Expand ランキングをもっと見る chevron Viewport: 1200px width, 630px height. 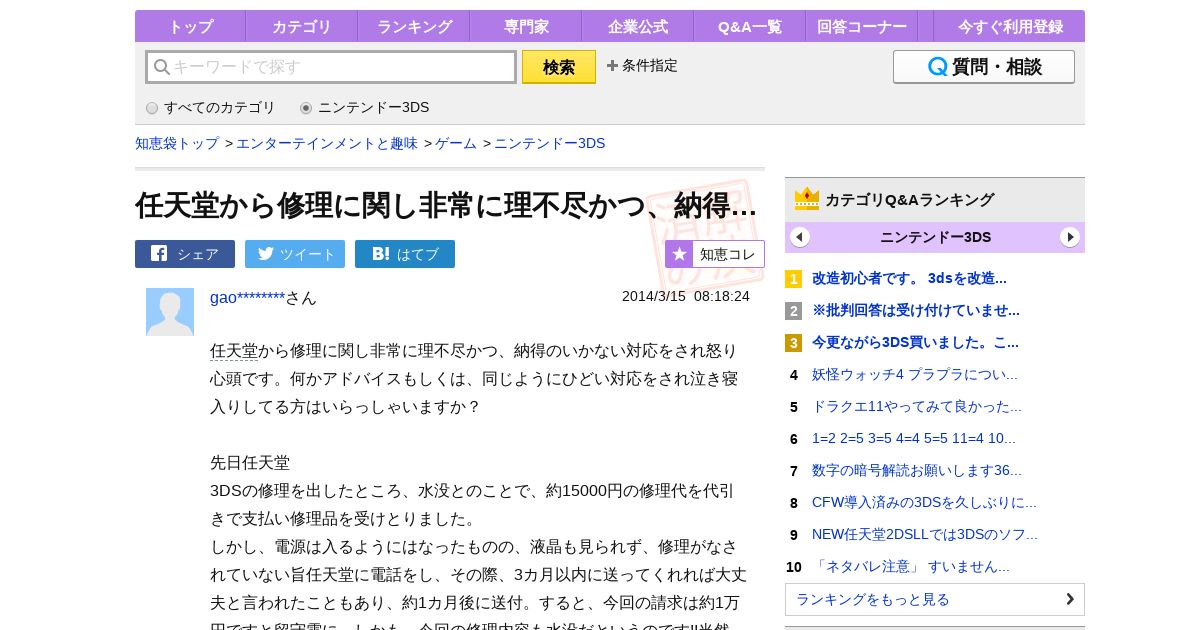(1070, 599)
